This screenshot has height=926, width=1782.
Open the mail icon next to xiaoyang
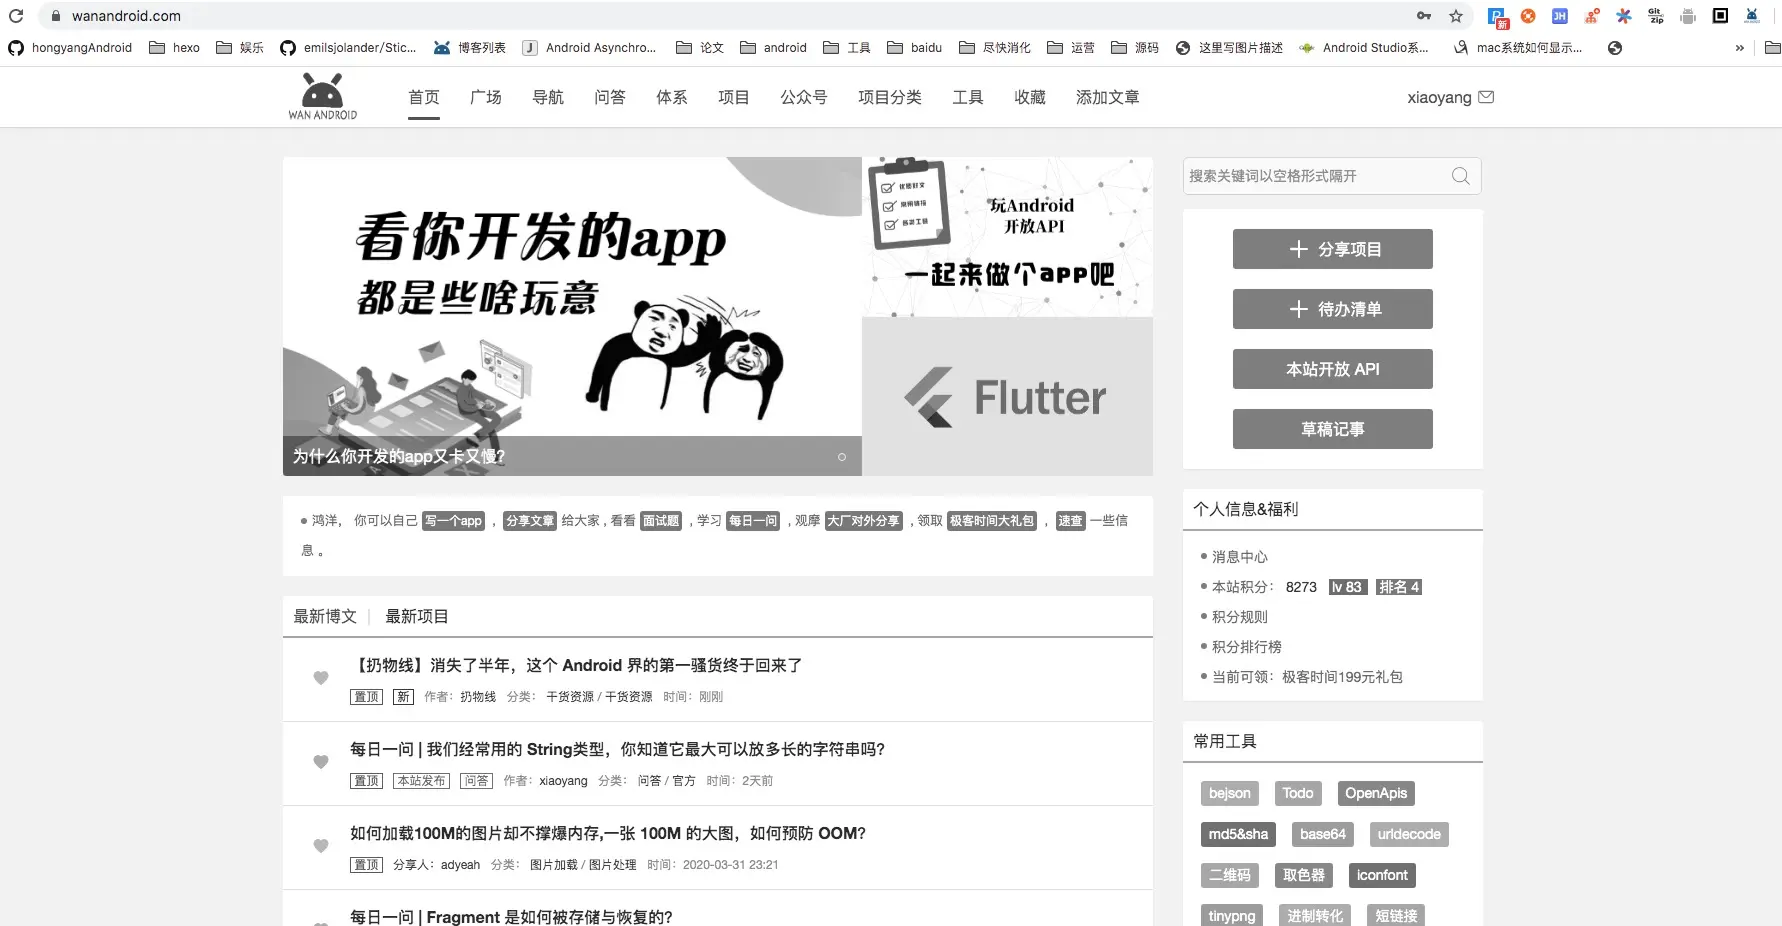coord(1486,97)
